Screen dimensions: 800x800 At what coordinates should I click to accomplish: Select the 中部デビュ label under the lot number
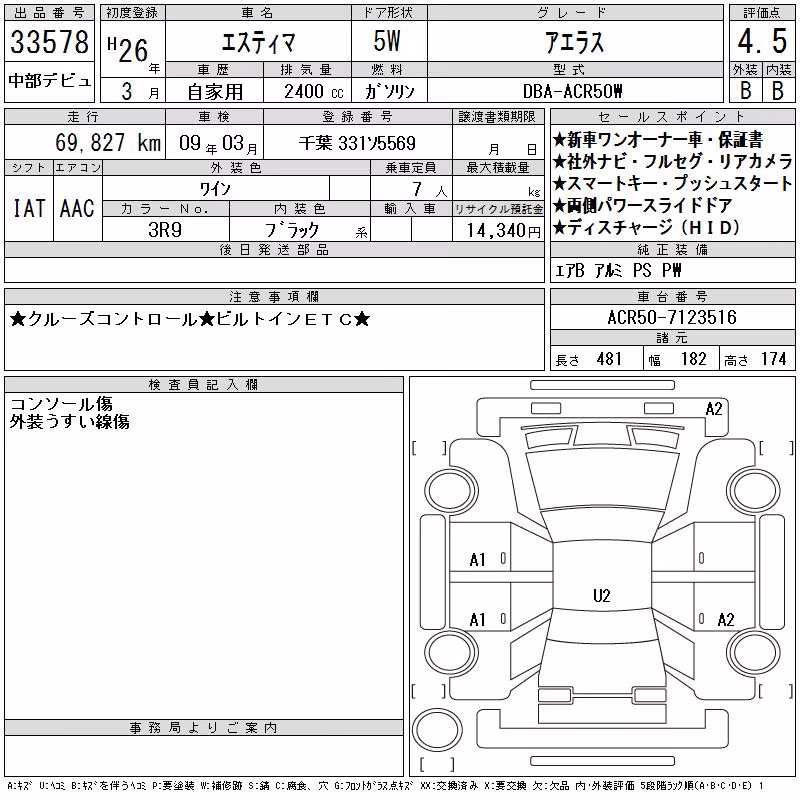tap(49, 81)
